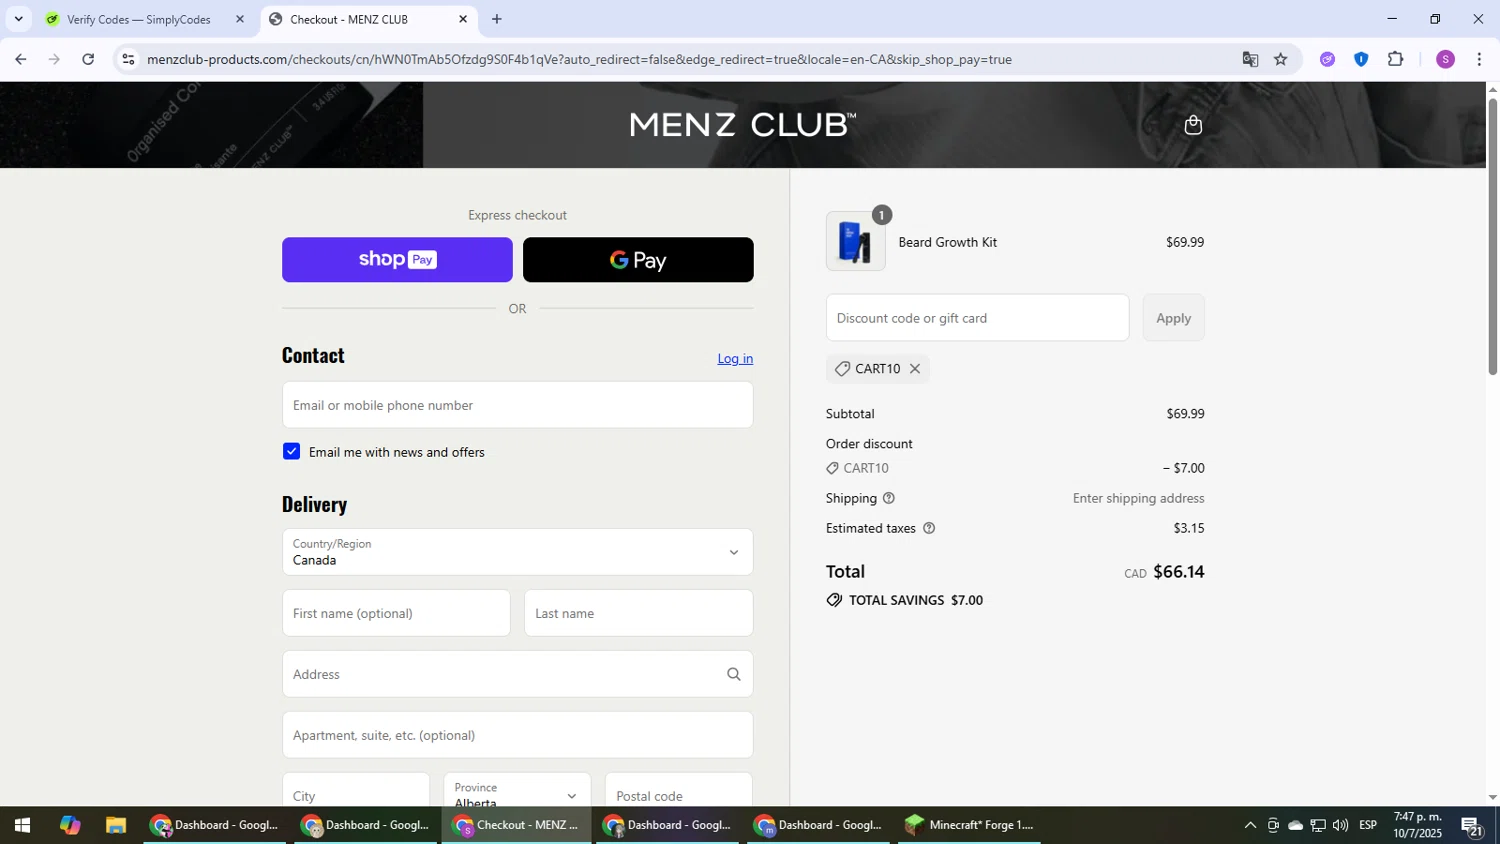The width and height of the screenshot is (1500, 844).
Task: Open the Windows Start menu
Action: 22,825
